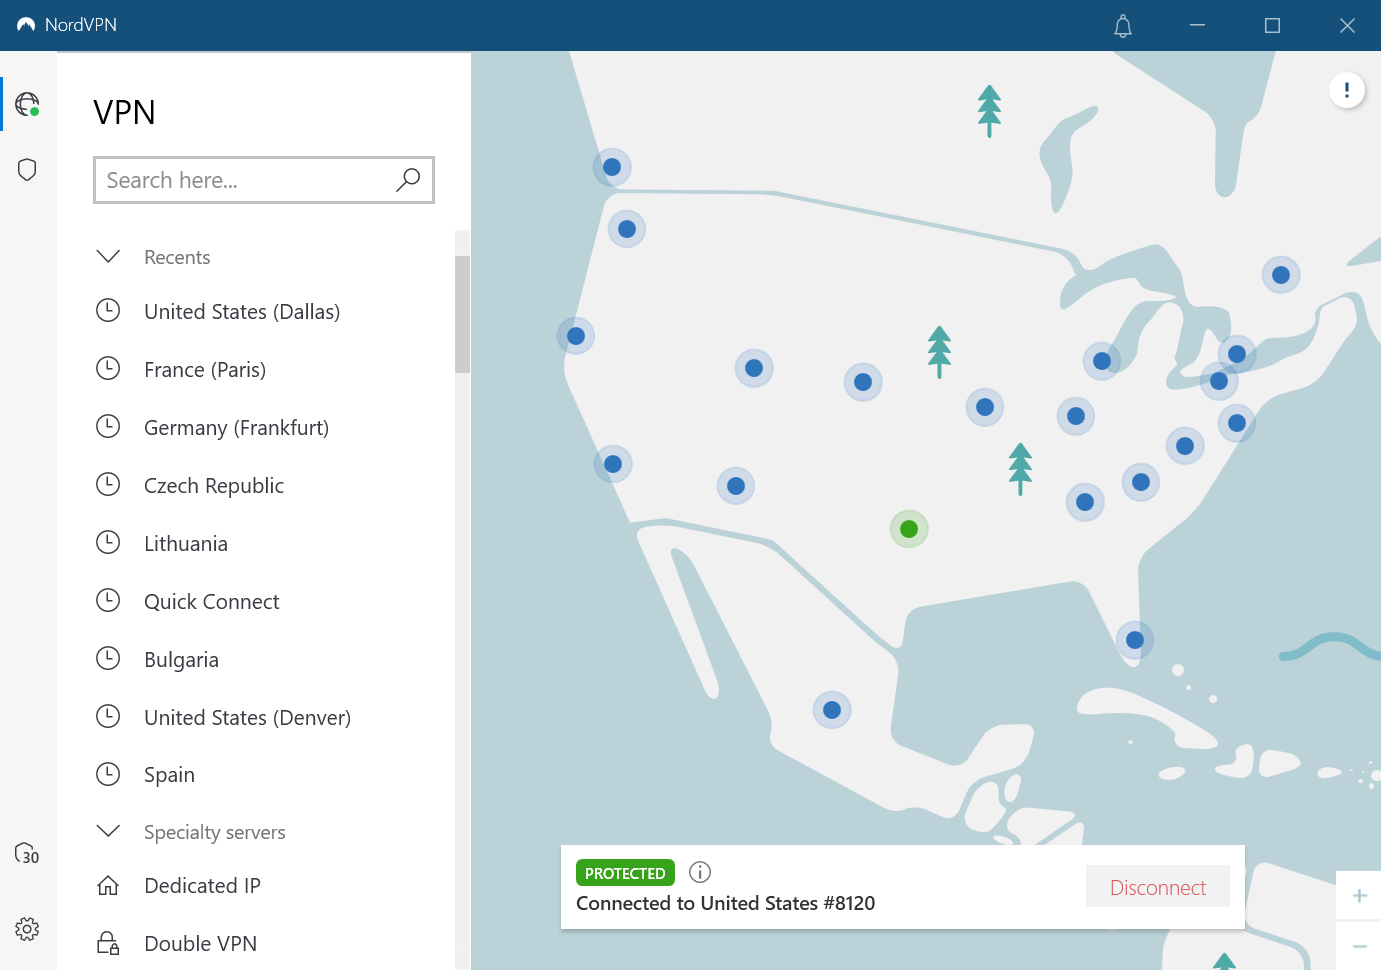Viewport: 1381px width, 970px height.
Task: Click the server list scrollbar thumb
Action: 462,314
